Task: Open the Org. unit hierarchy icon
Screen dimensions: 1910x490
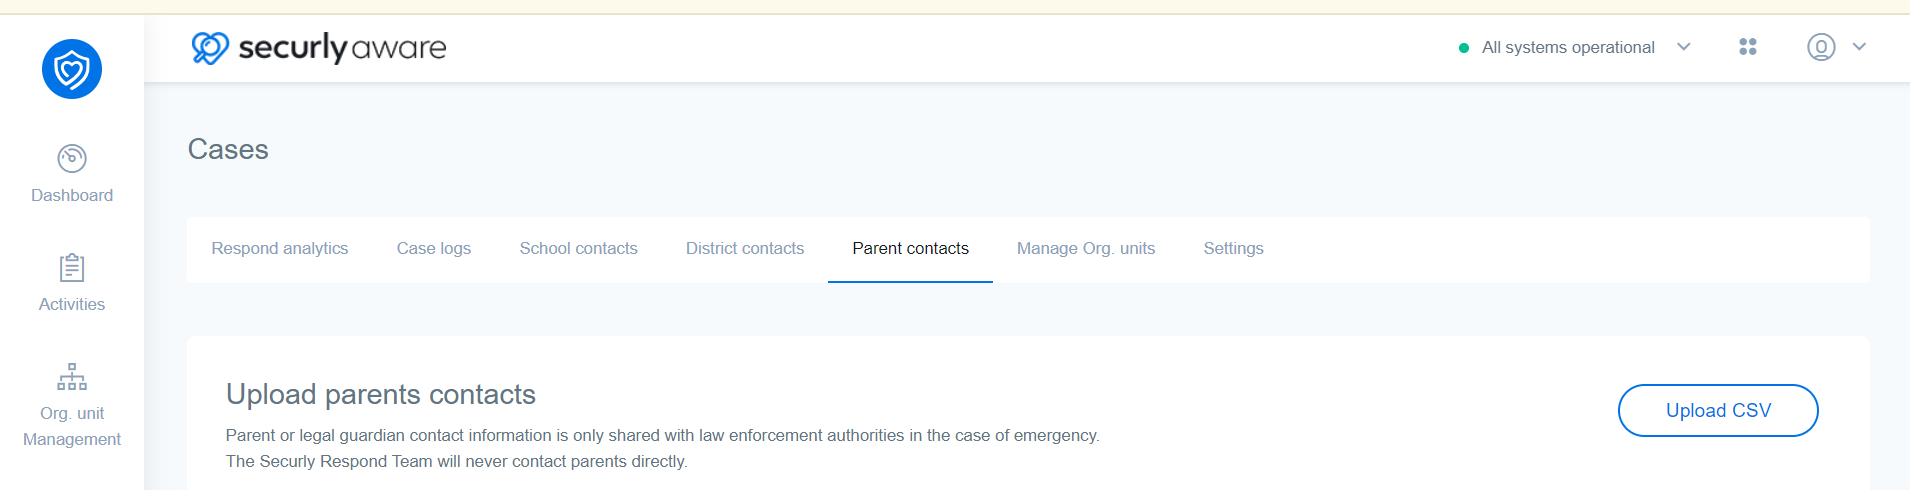Action: point(72,377)
